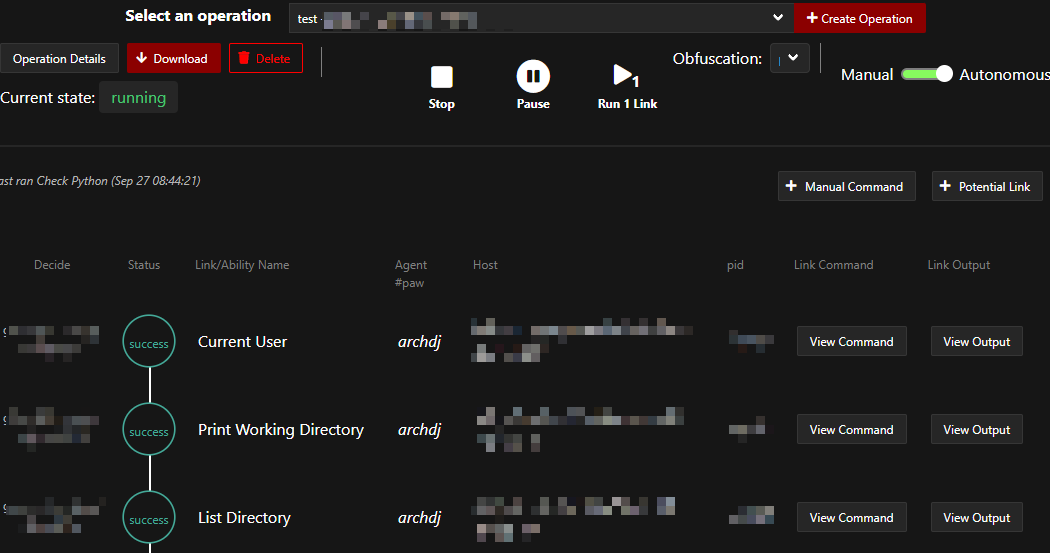1050x553 pixels.
Task: Add a Potential Link
Action: pyautogui.click(x=987, y=186)
